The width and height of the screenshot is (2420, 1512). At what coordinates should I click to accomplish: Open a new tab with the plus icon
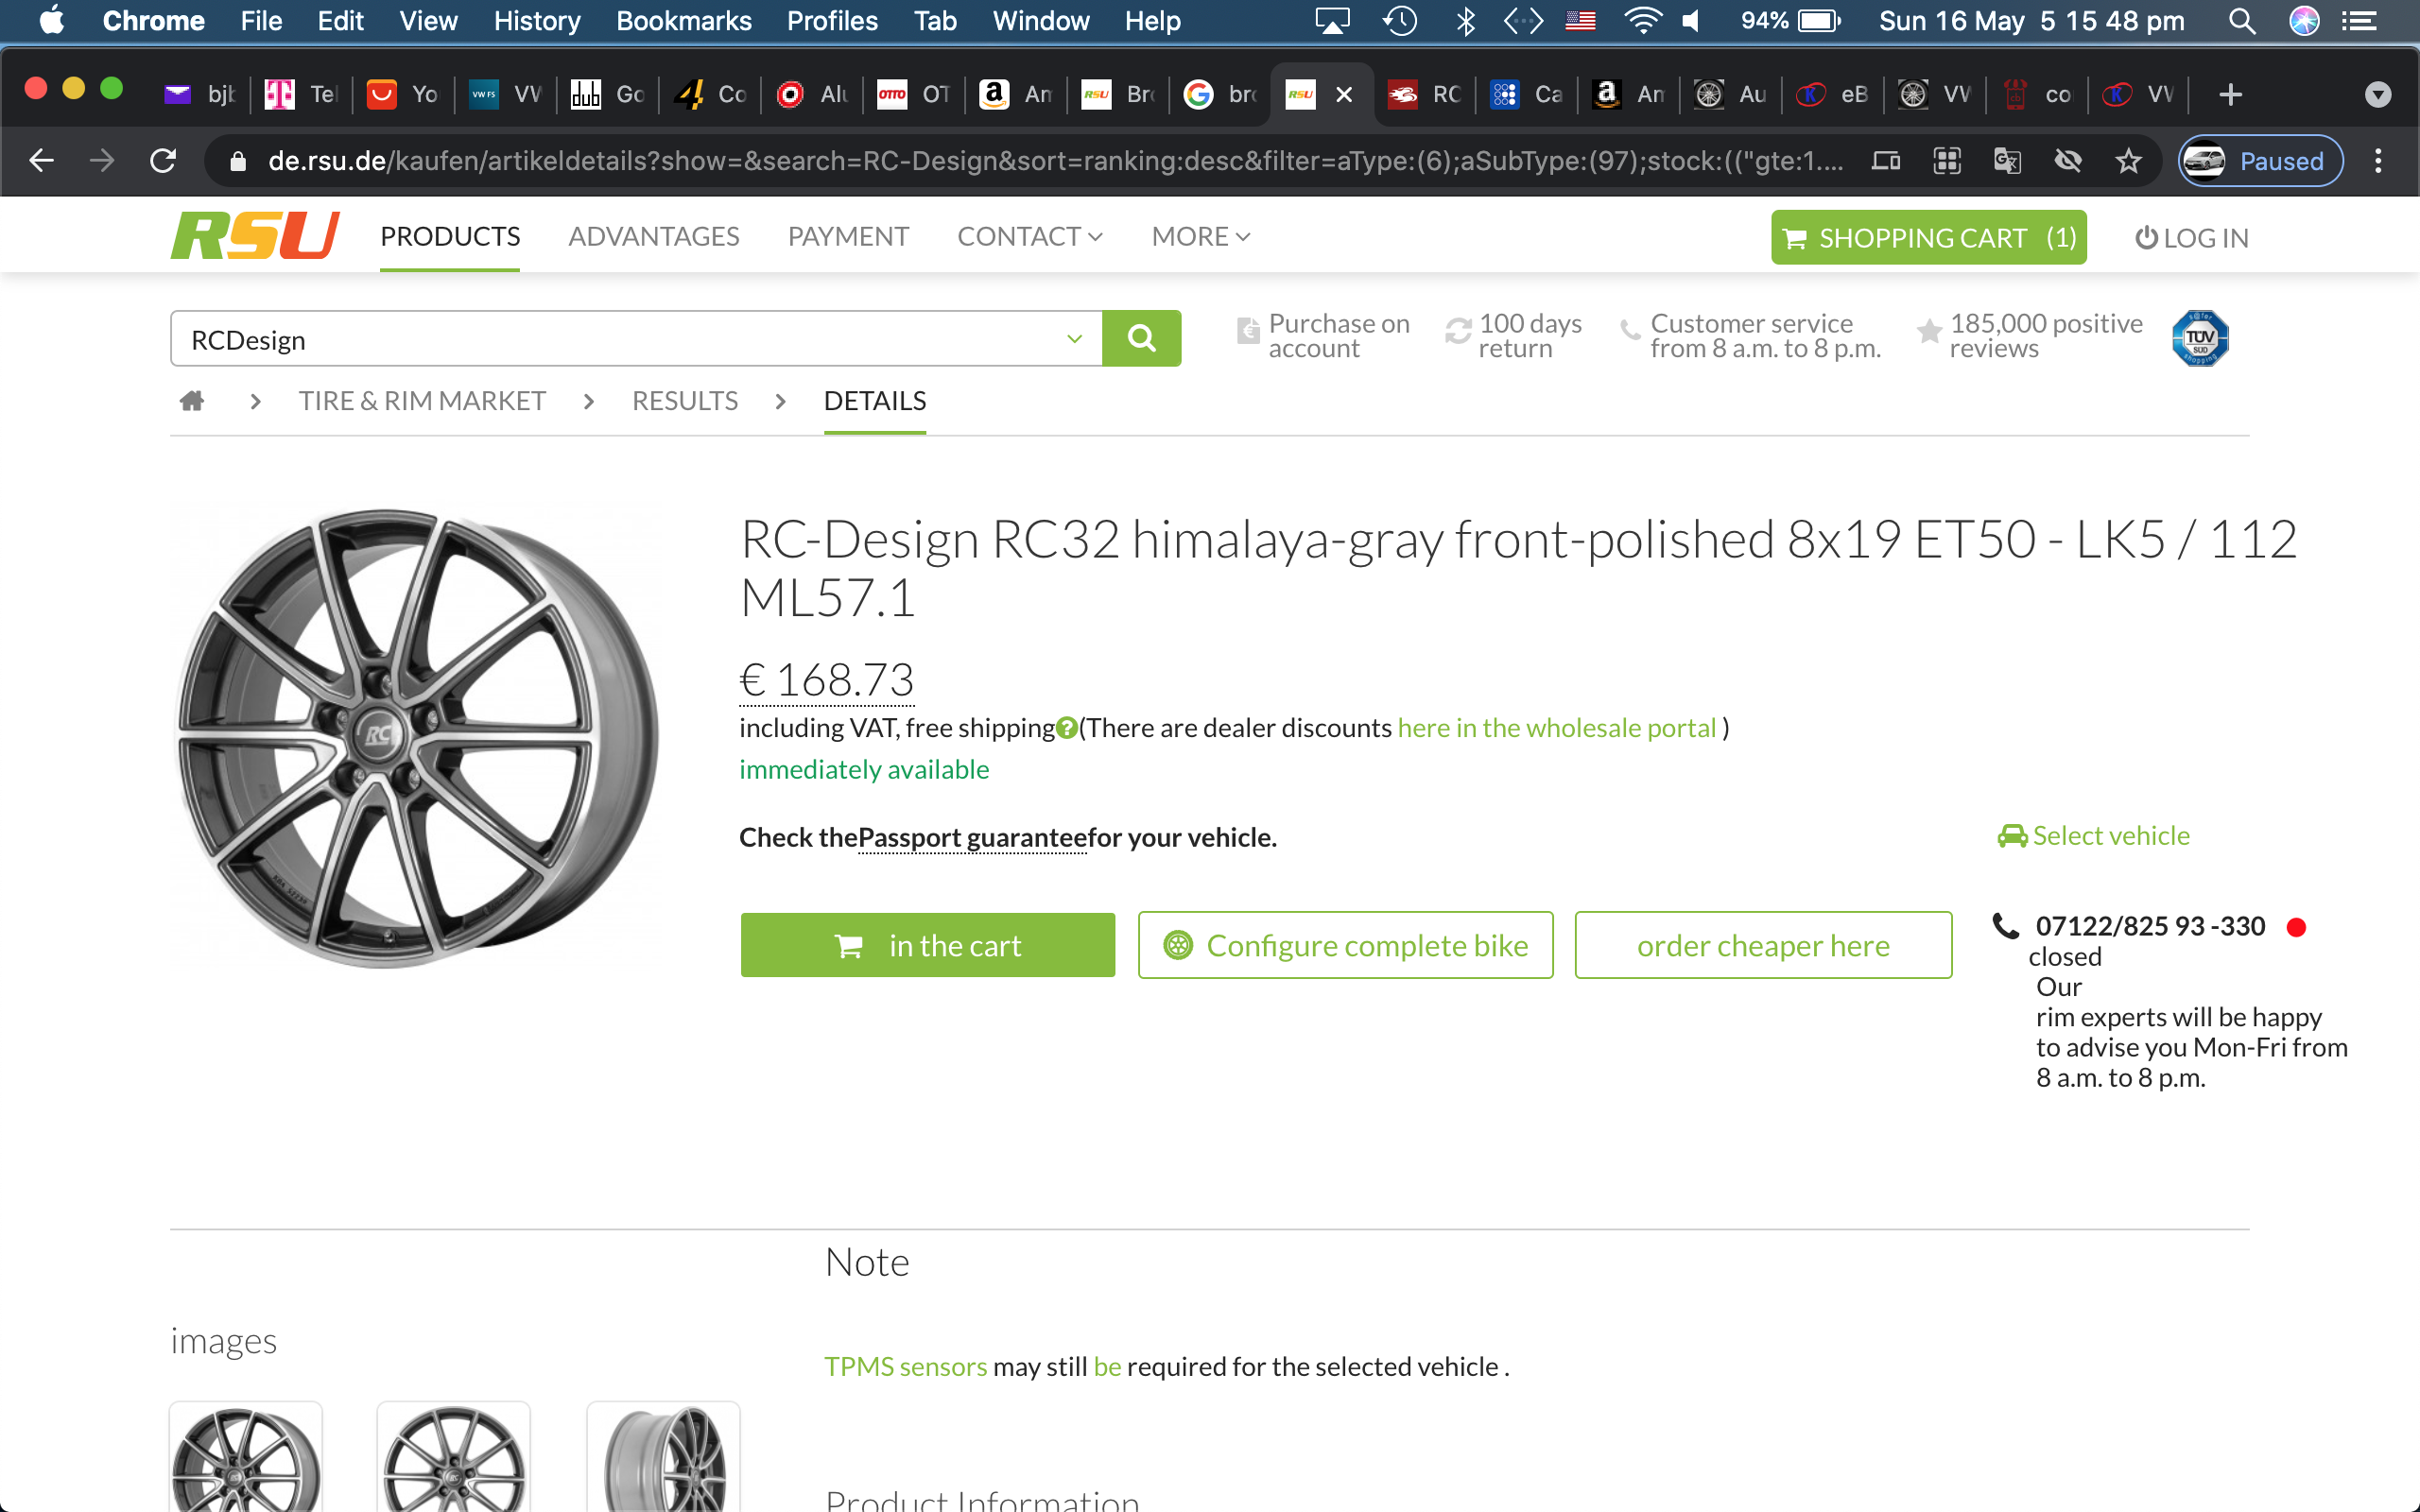pyautogui.click(x=2230, y=94)
